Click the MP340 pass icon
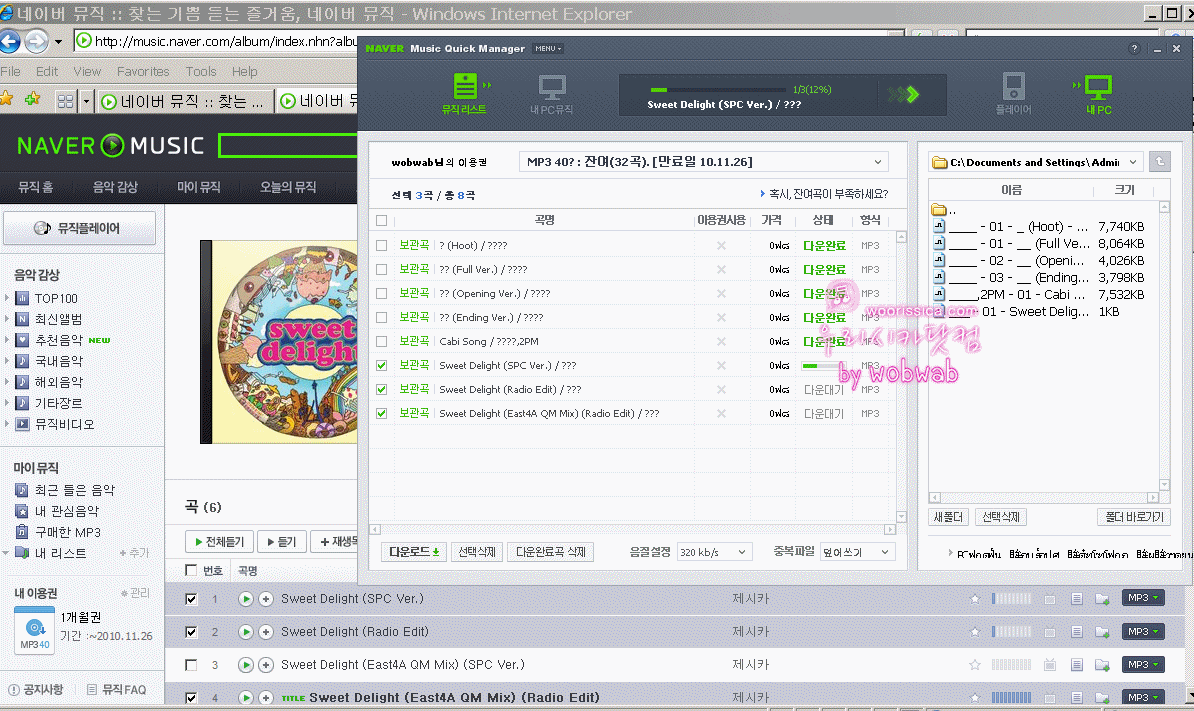 34,630
